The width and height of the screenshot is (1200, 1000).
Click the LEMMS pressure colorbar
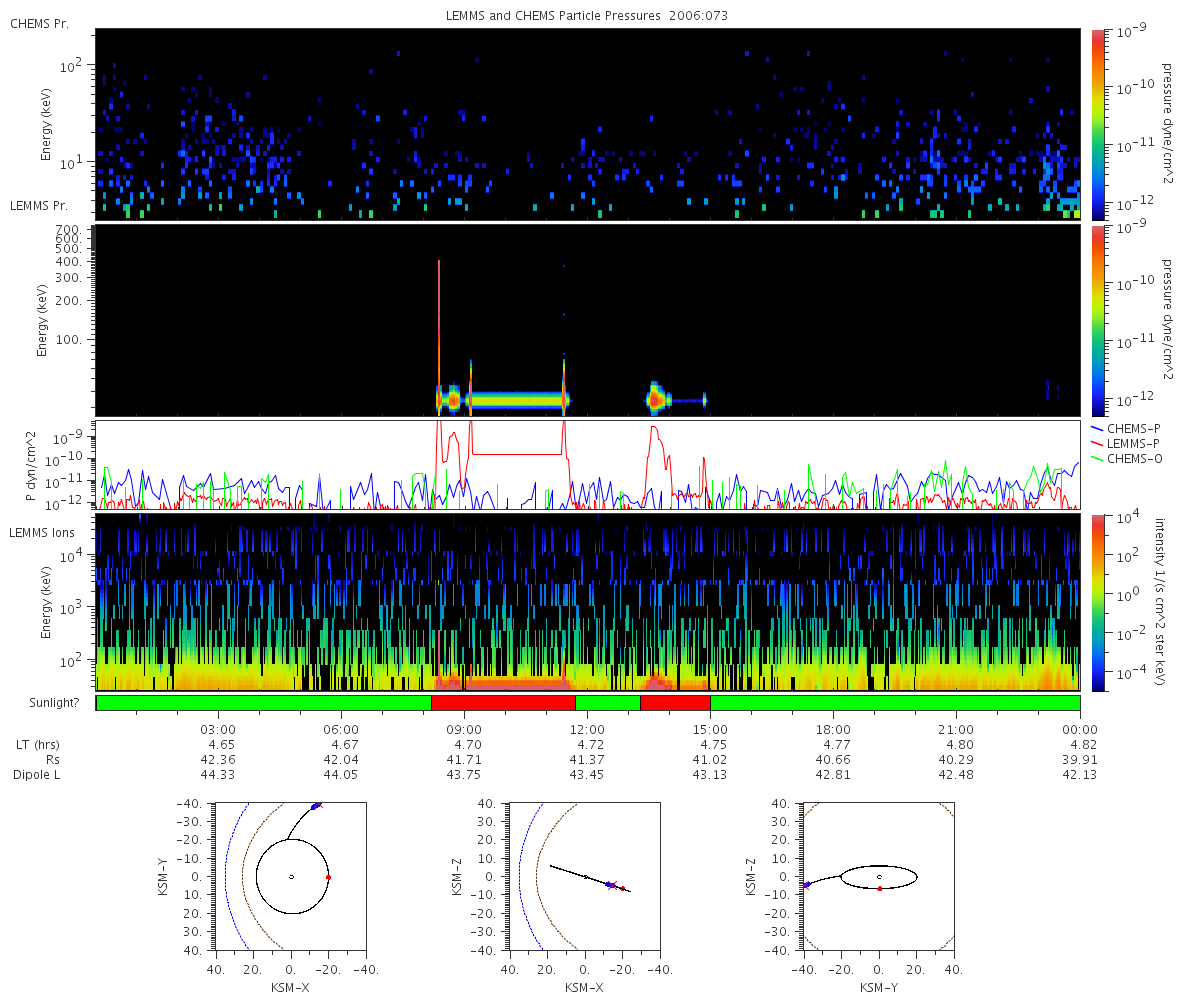(x=1097, y=321)
